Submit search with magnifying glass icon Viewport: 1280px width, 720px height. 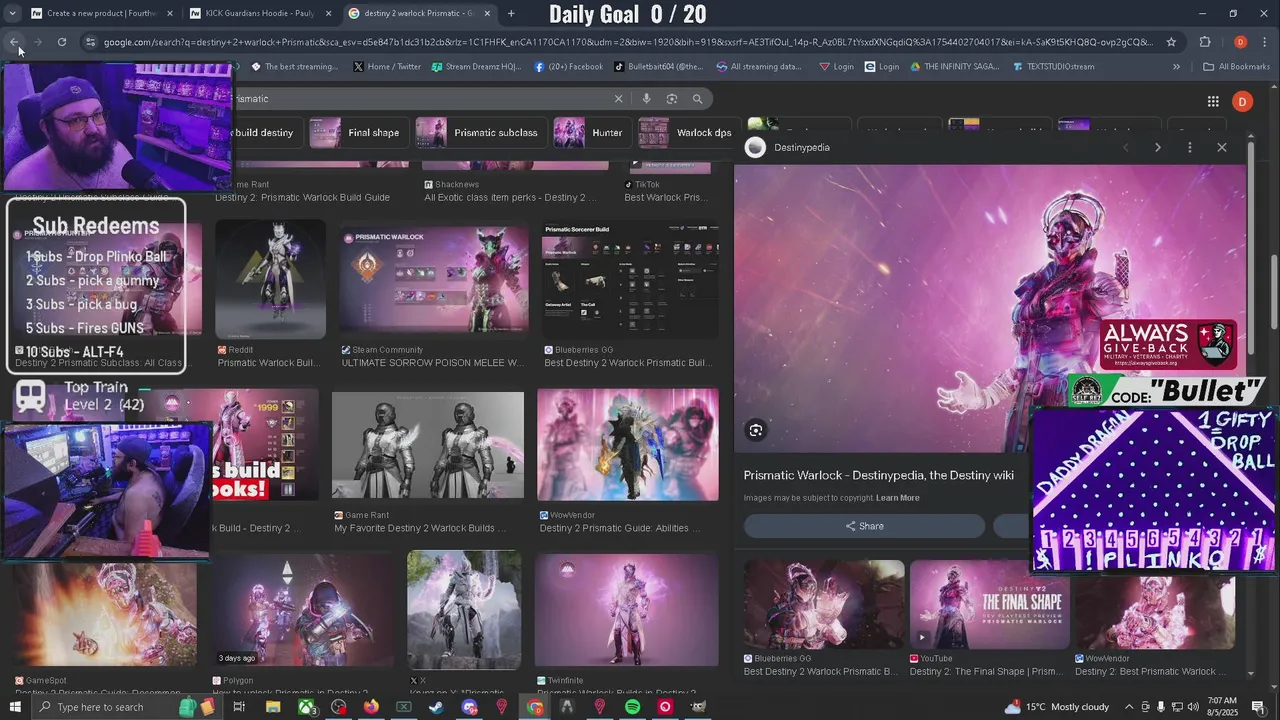(x=698, y=98)
